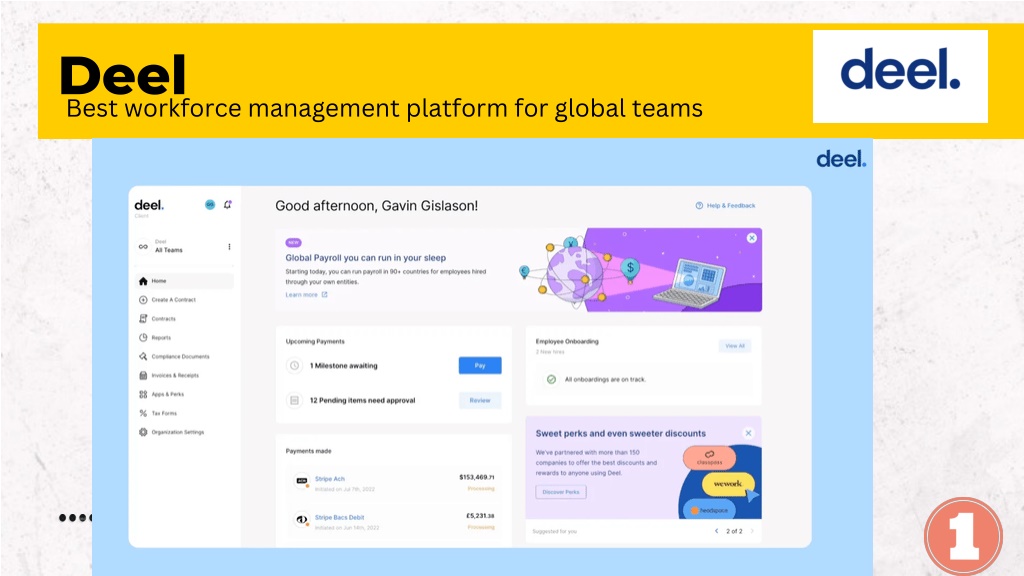Click the £5,231.38 amount
Viewport: 1024px width, 576px height.
[x=480, y=516]
